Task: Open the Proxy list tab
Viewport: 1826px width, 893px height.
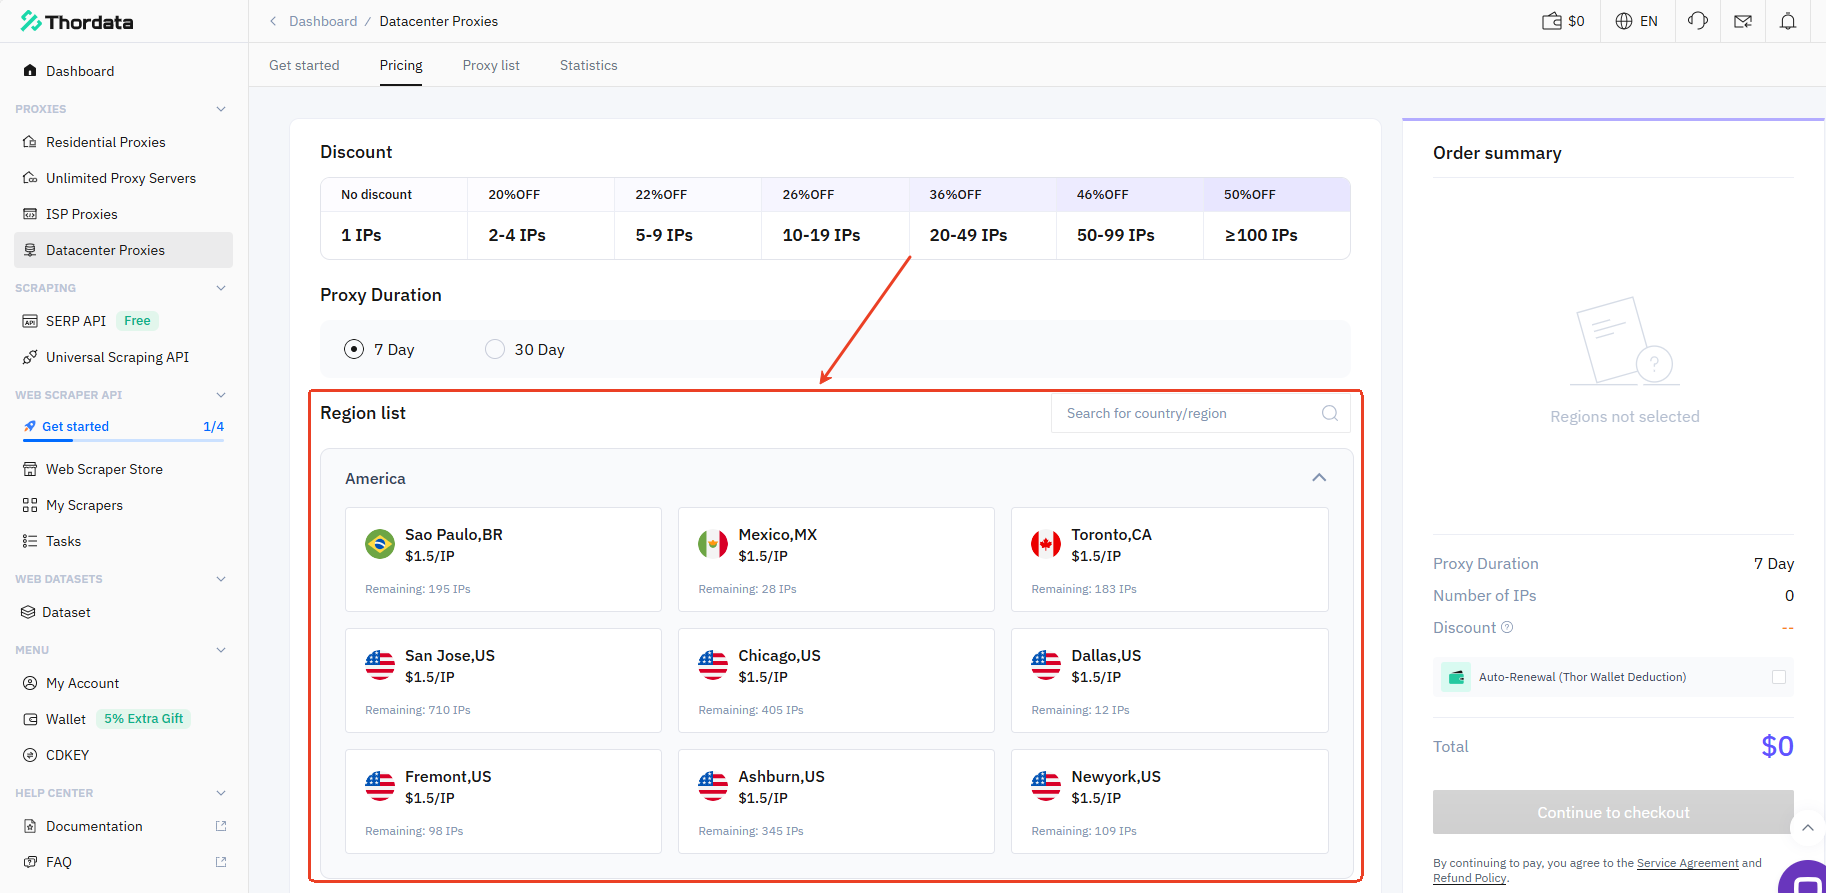Action: pos(491,65)
